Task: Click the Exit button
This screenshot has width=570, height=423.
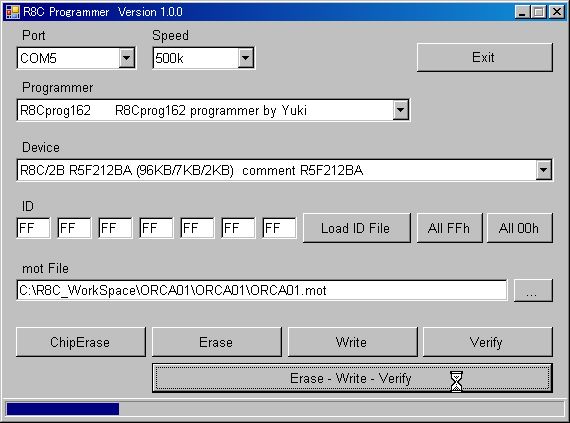Action: (x=485, y=57)
